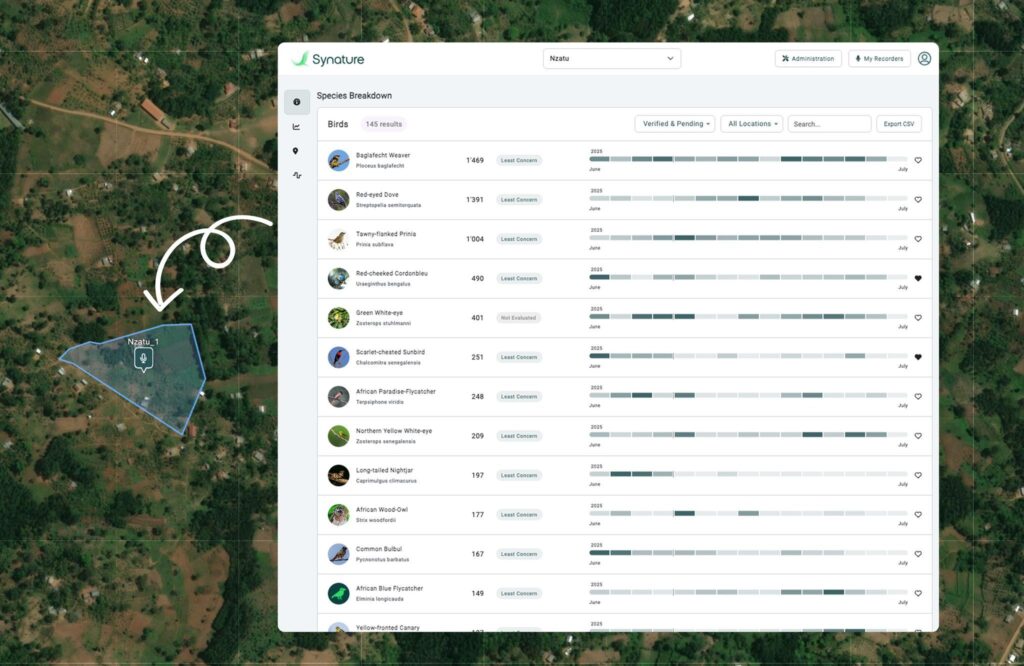
Task: Click the Export CSV button
Action: tap(898, 124)
